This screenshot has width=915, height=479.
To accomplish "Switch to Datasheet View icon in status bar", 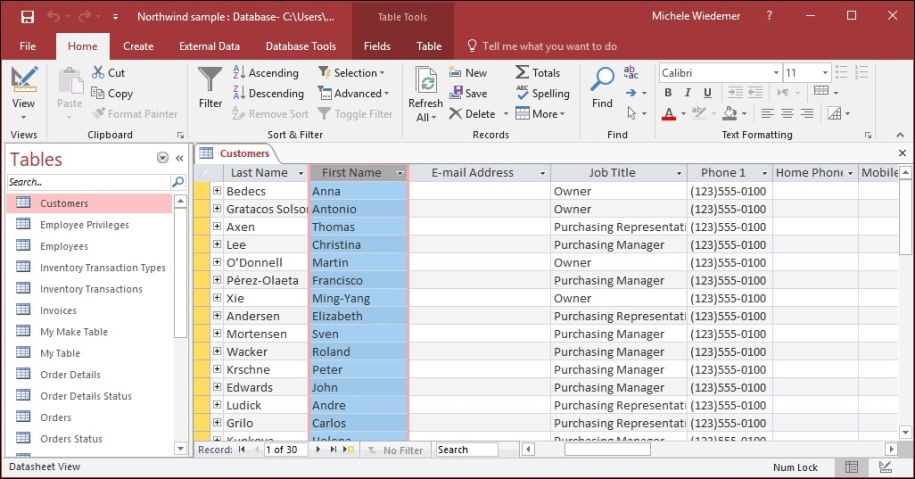I will 851,467.
